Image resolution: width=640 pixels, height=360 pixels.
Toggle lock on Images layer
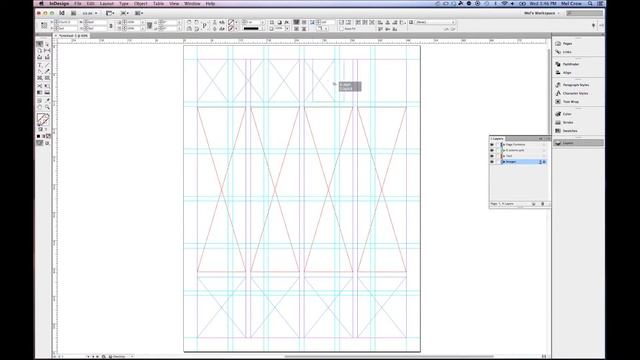pos(497,162)
